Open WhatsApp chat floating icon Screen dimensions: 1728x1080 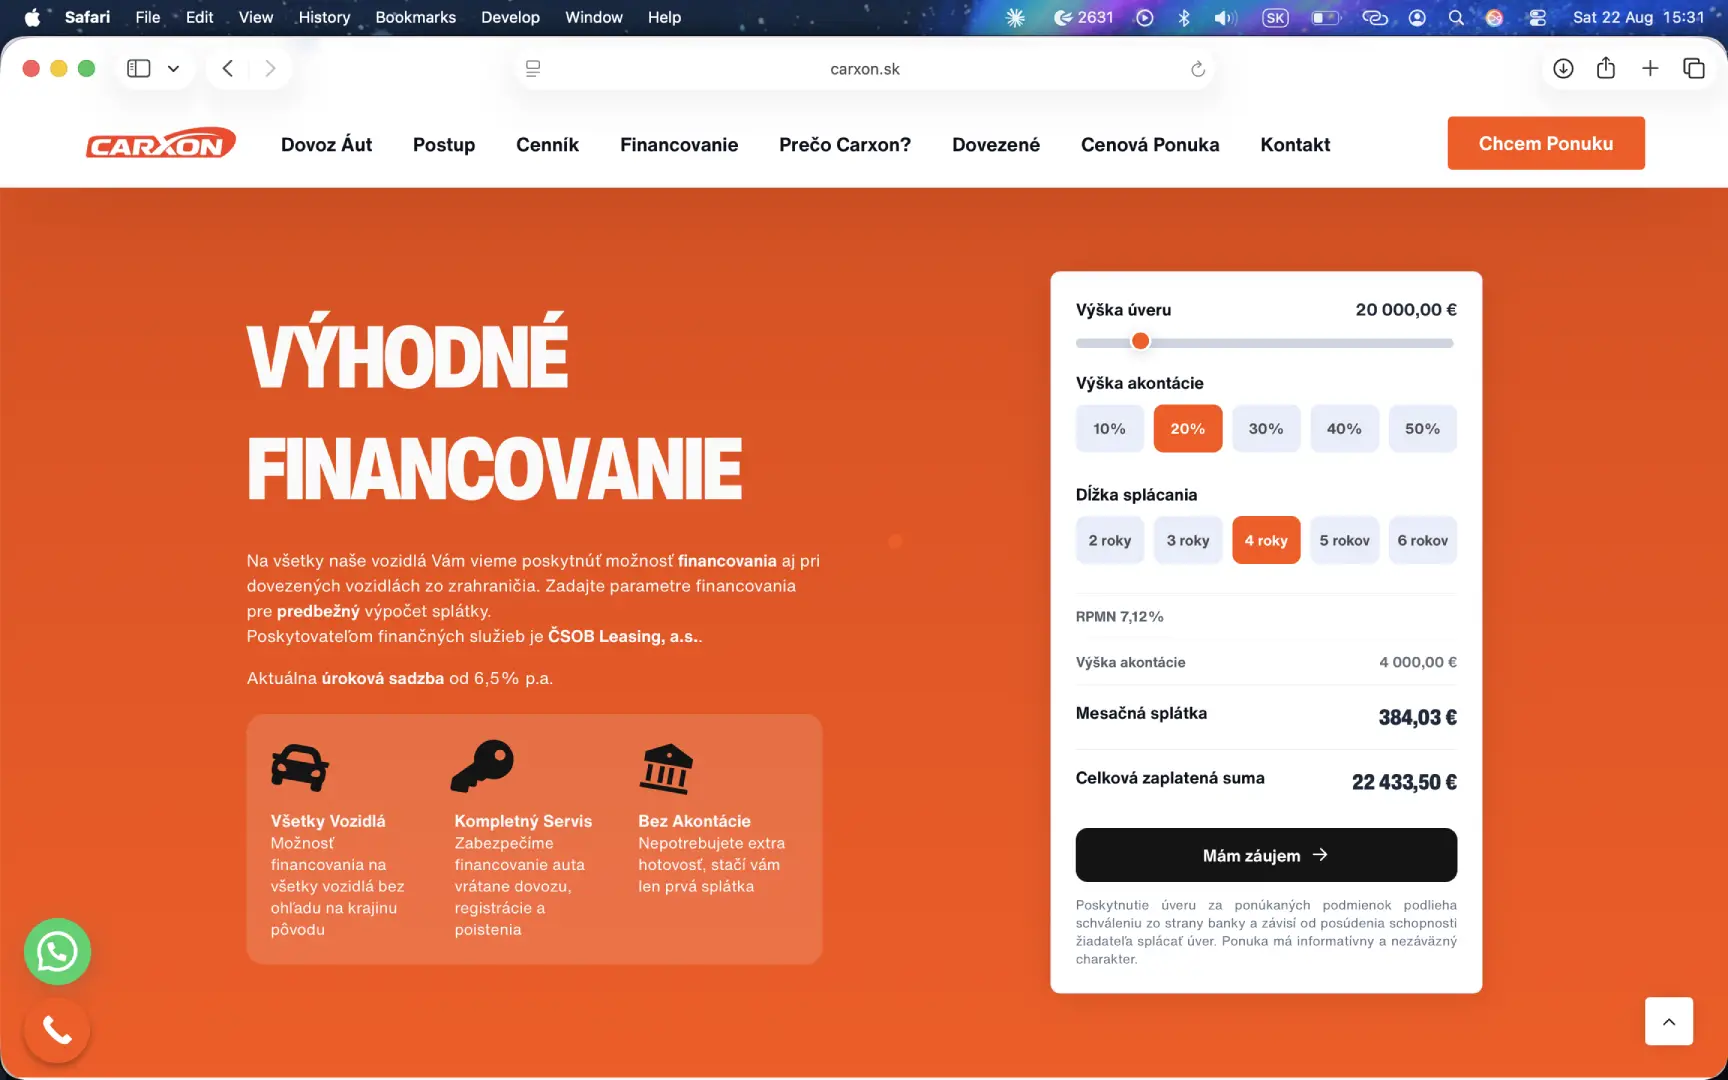click(x=57, y=951)
